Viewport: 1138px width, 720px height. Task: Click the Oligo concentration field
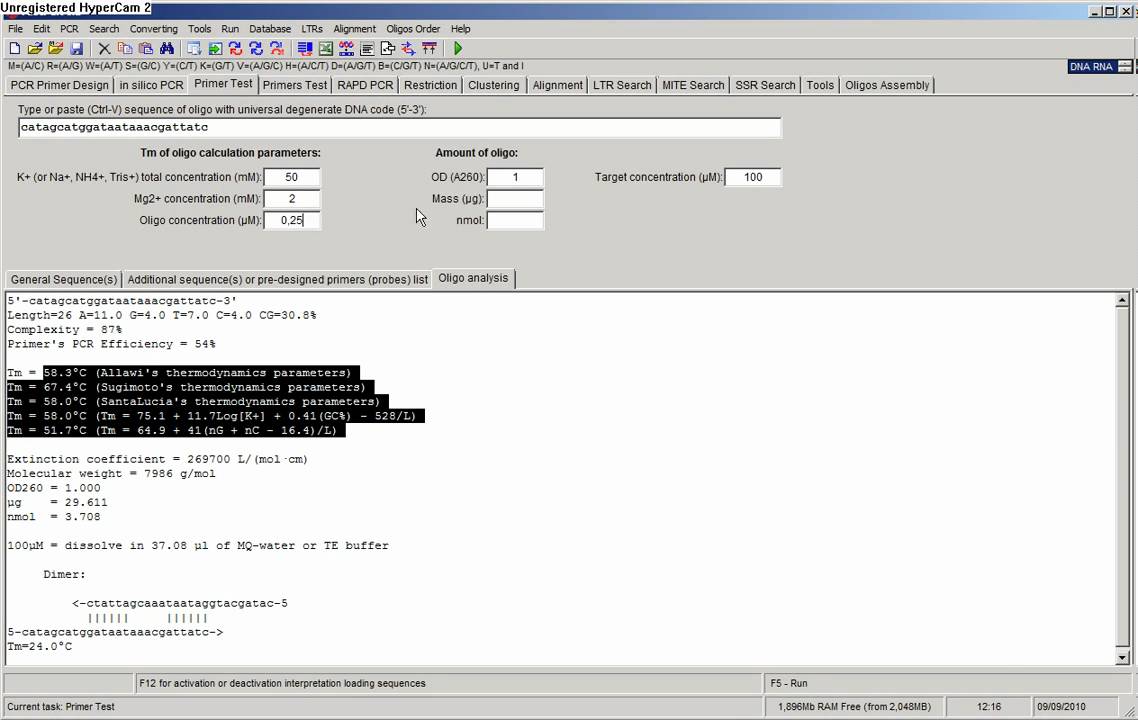(x=292, y=221)
